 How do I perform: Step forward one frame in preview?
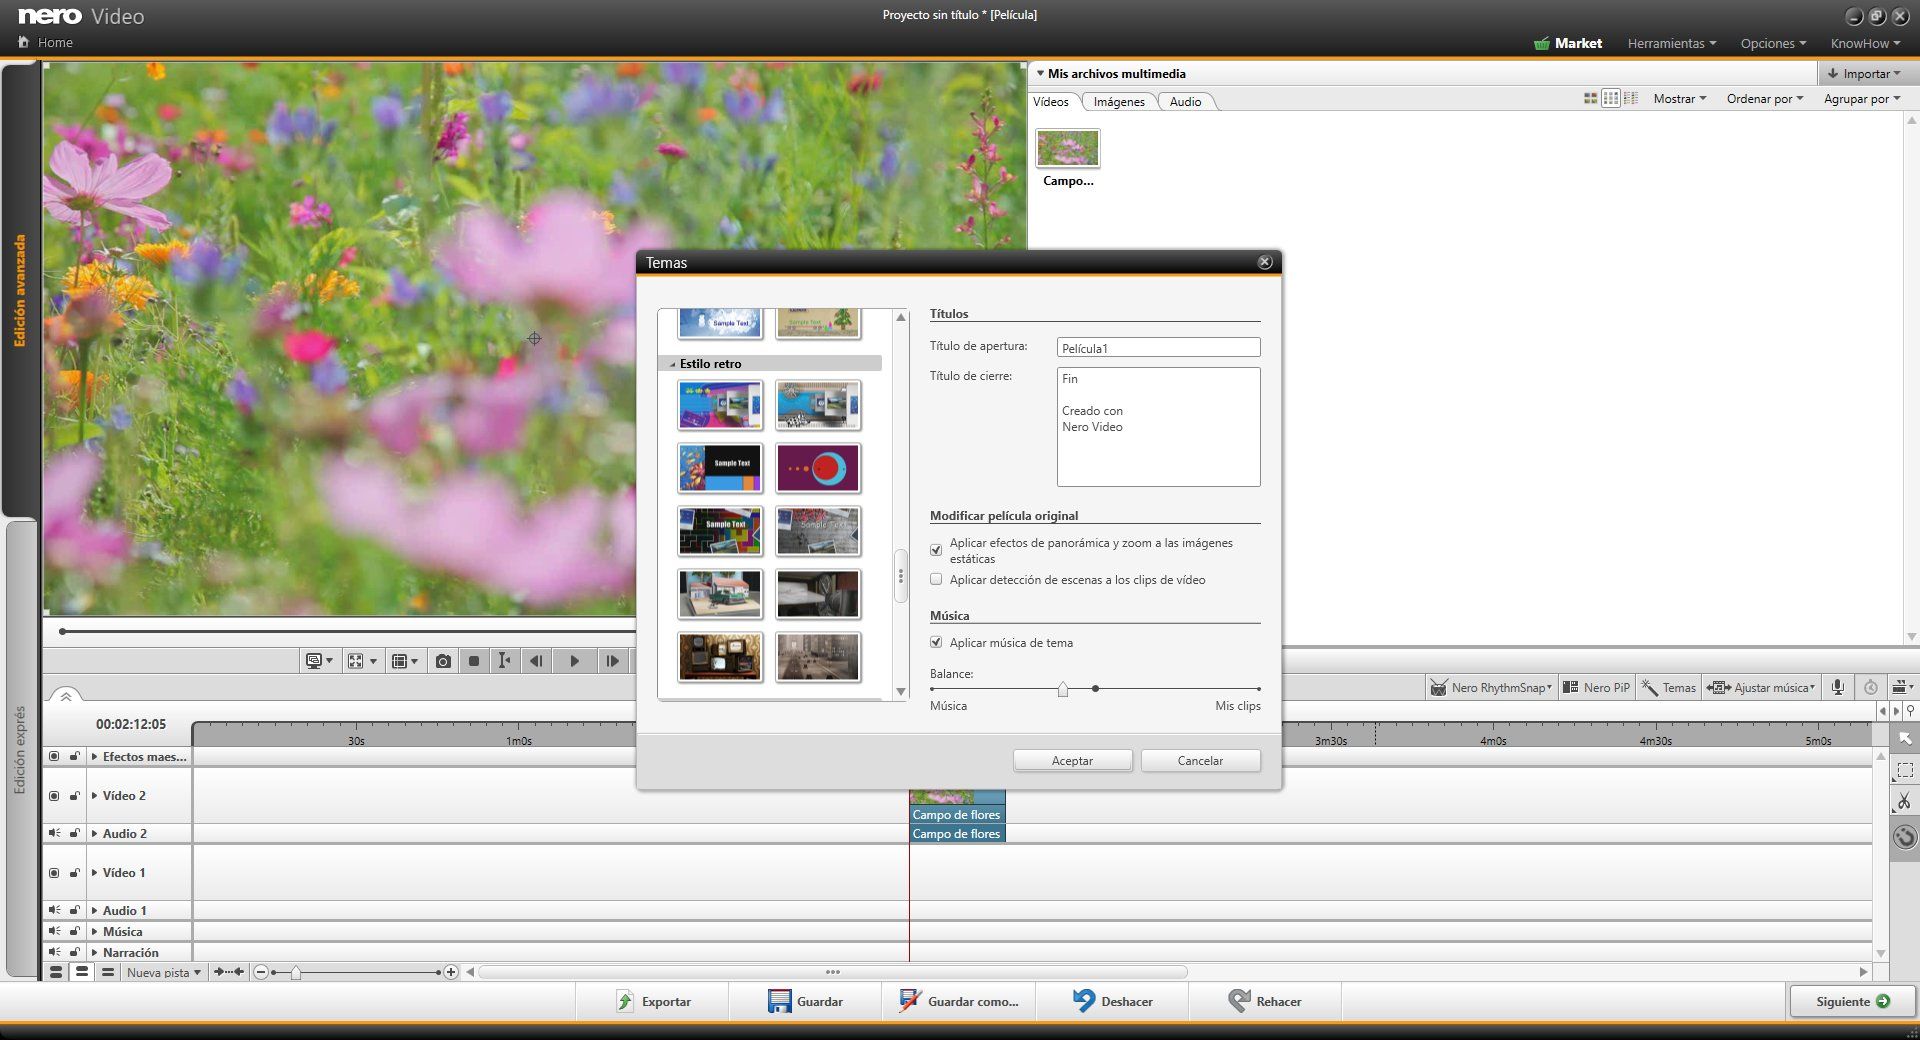pyautogui.click(x=612, y=661)
